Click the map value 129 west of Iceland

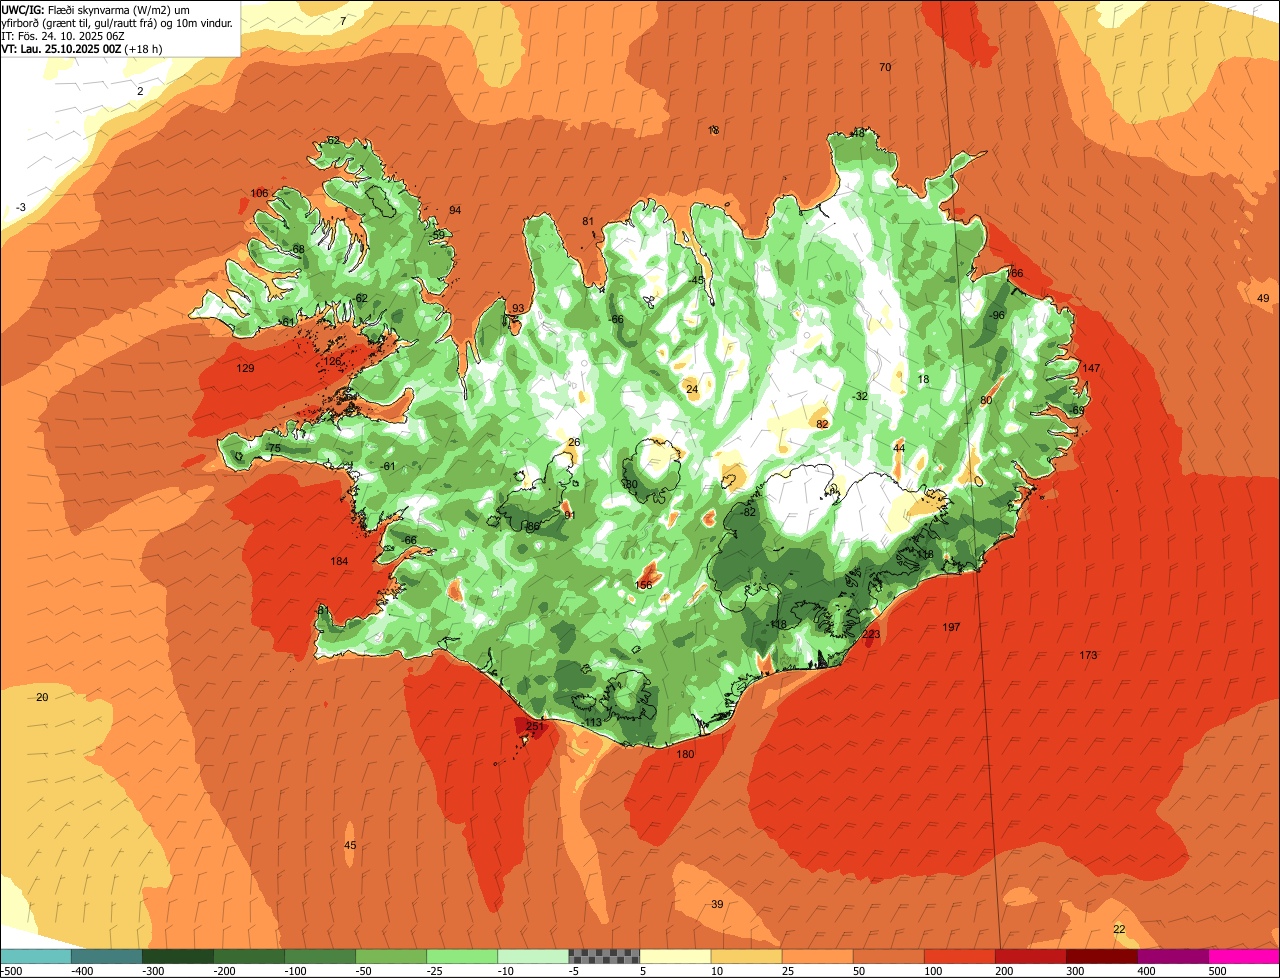coord(245,368)
